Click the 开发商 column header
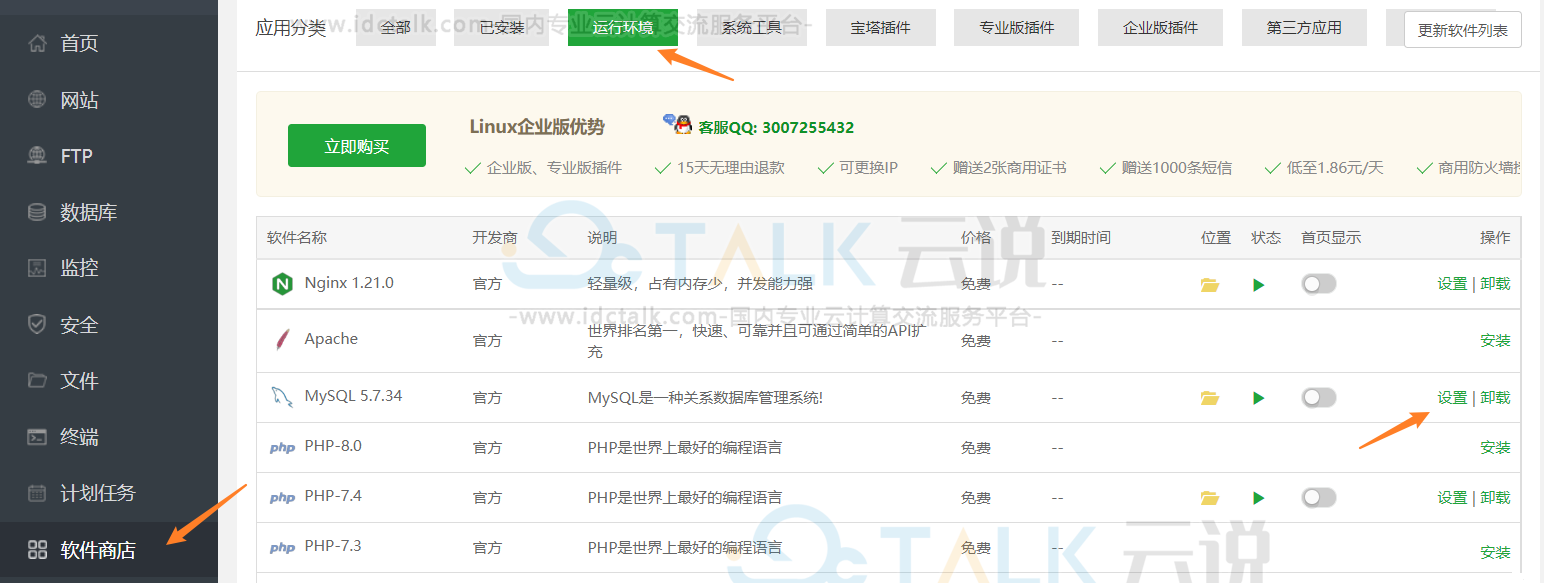The image size is (1544, 583). (x=495, y=238)
